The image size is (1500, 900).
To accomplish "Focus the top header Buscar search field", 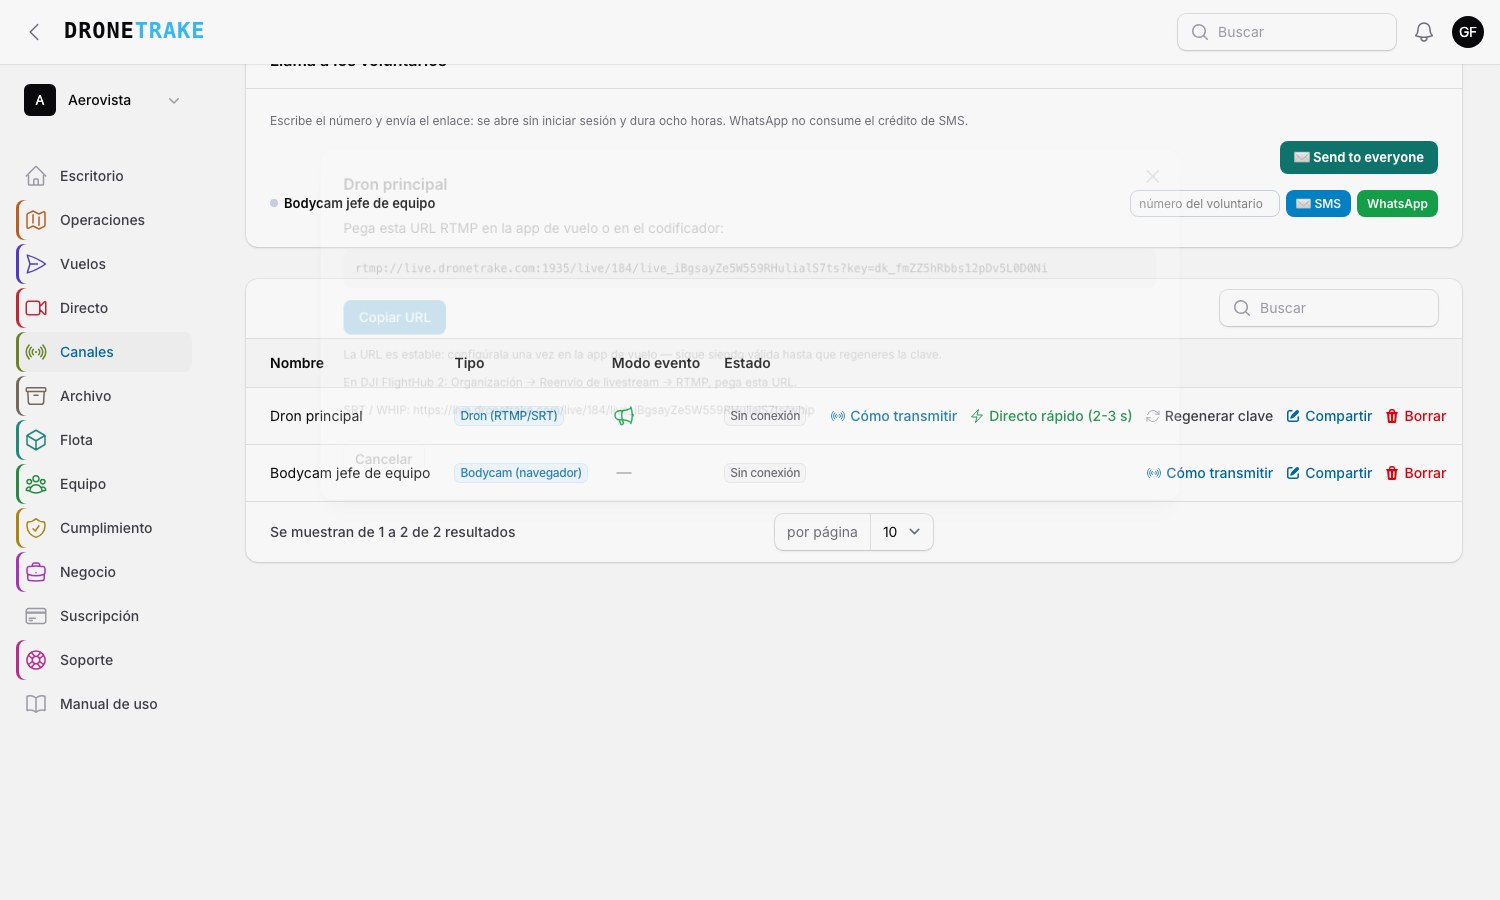I will 1287,32.
